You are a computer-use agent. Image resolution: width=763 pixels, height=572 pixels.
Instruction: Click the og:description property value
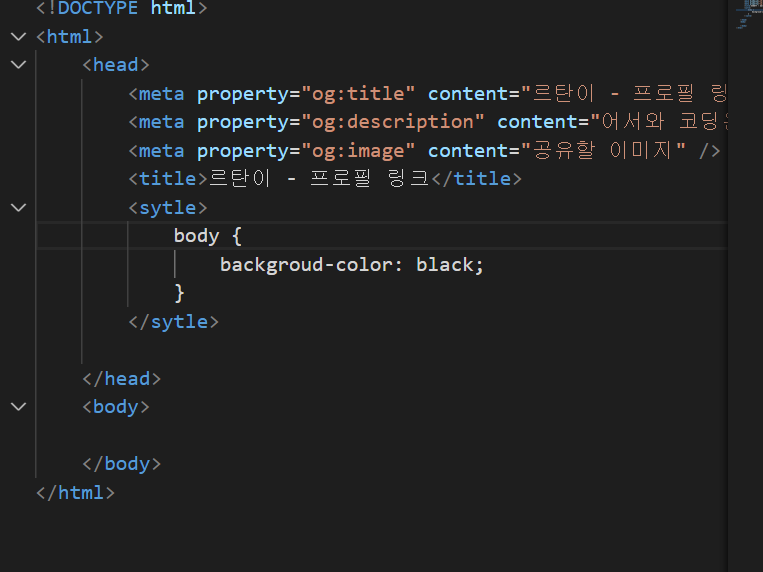coord(393,122)
